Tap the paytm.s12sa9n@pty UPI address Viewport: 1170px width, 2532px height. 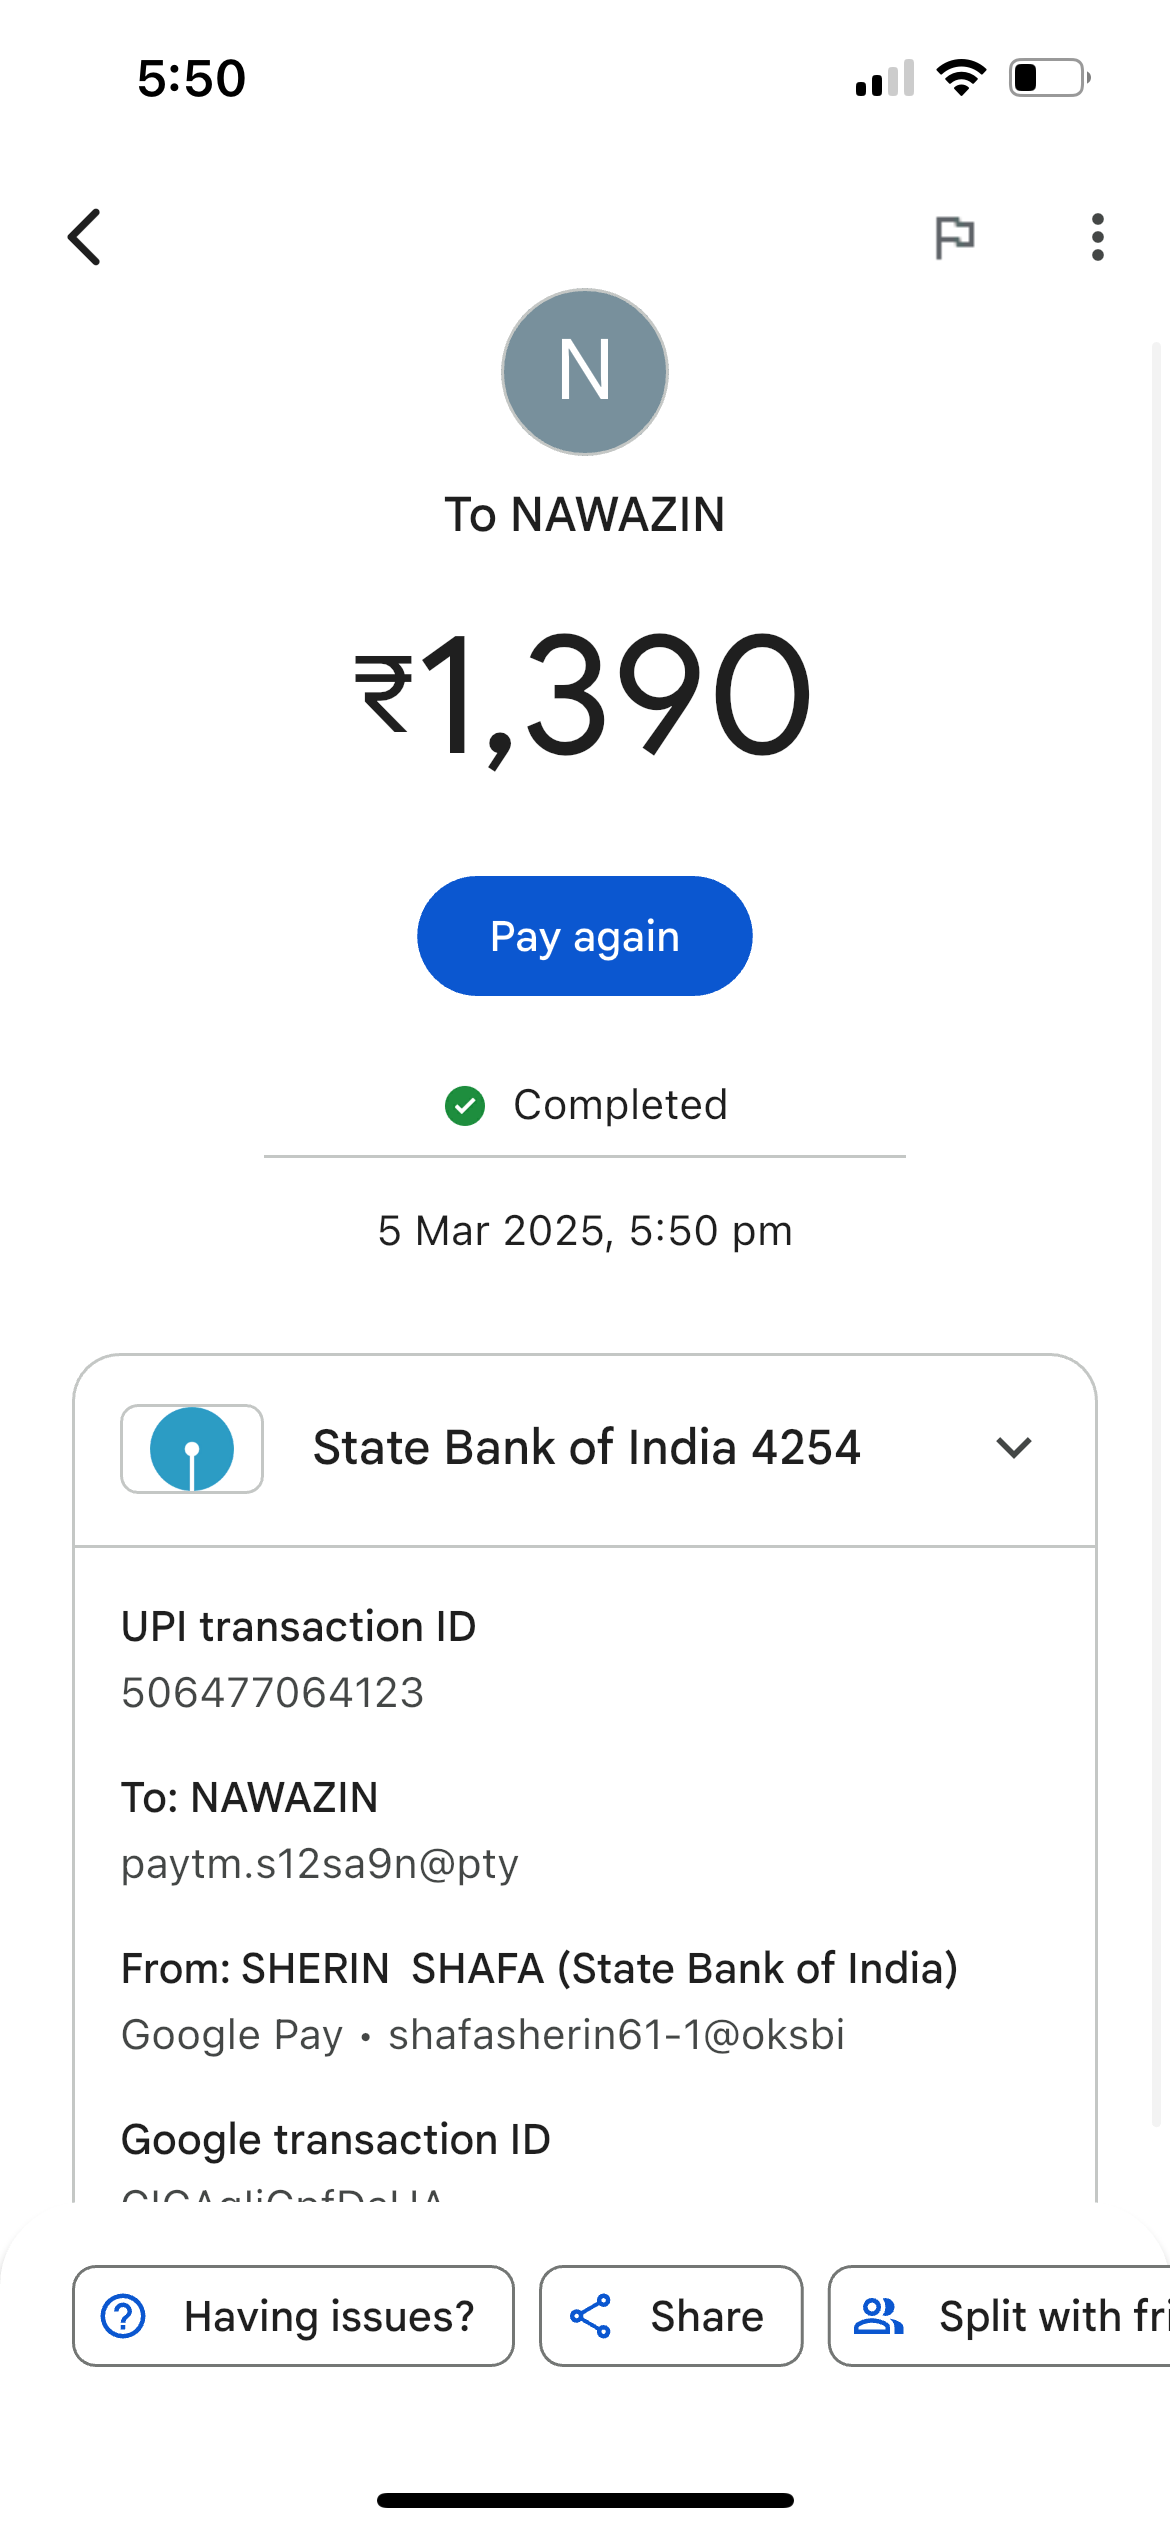[x=320, y=1864]
